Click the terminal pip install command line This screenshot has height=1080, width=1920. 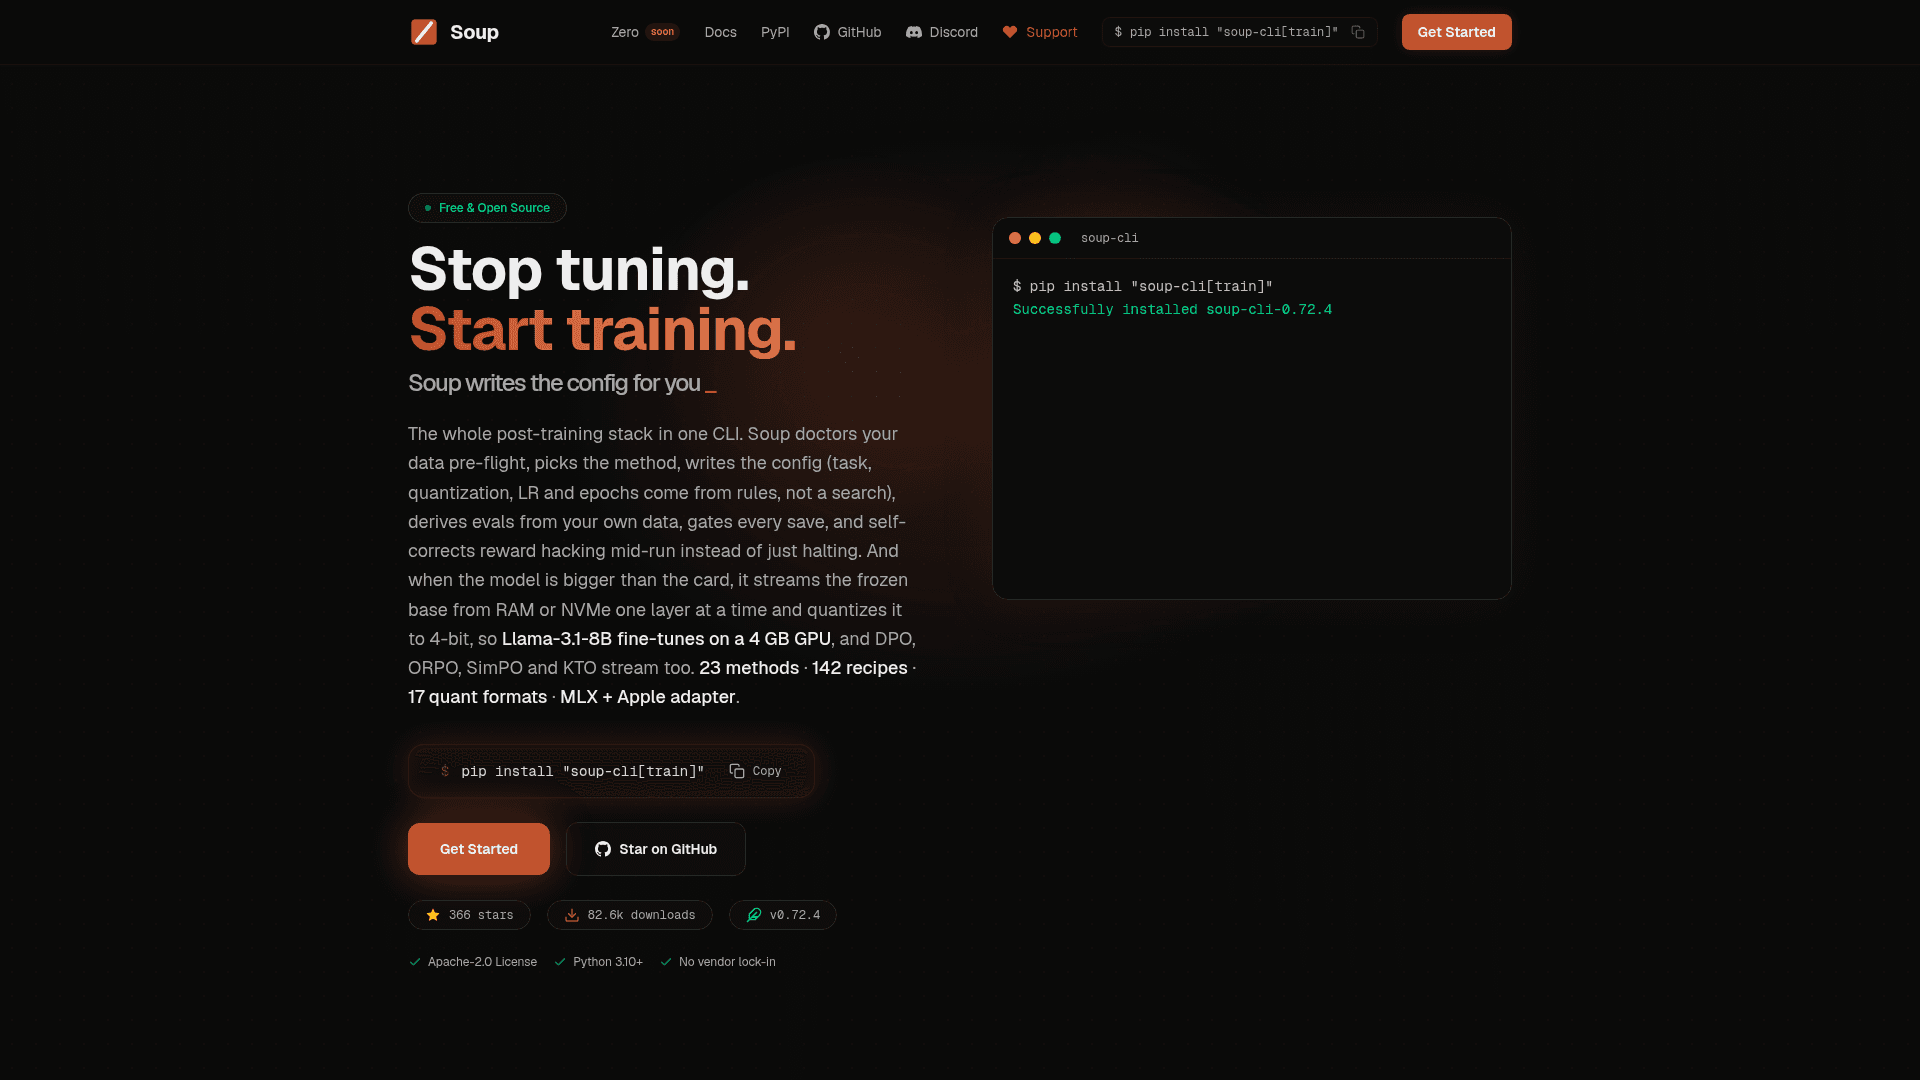[1143, 286]
